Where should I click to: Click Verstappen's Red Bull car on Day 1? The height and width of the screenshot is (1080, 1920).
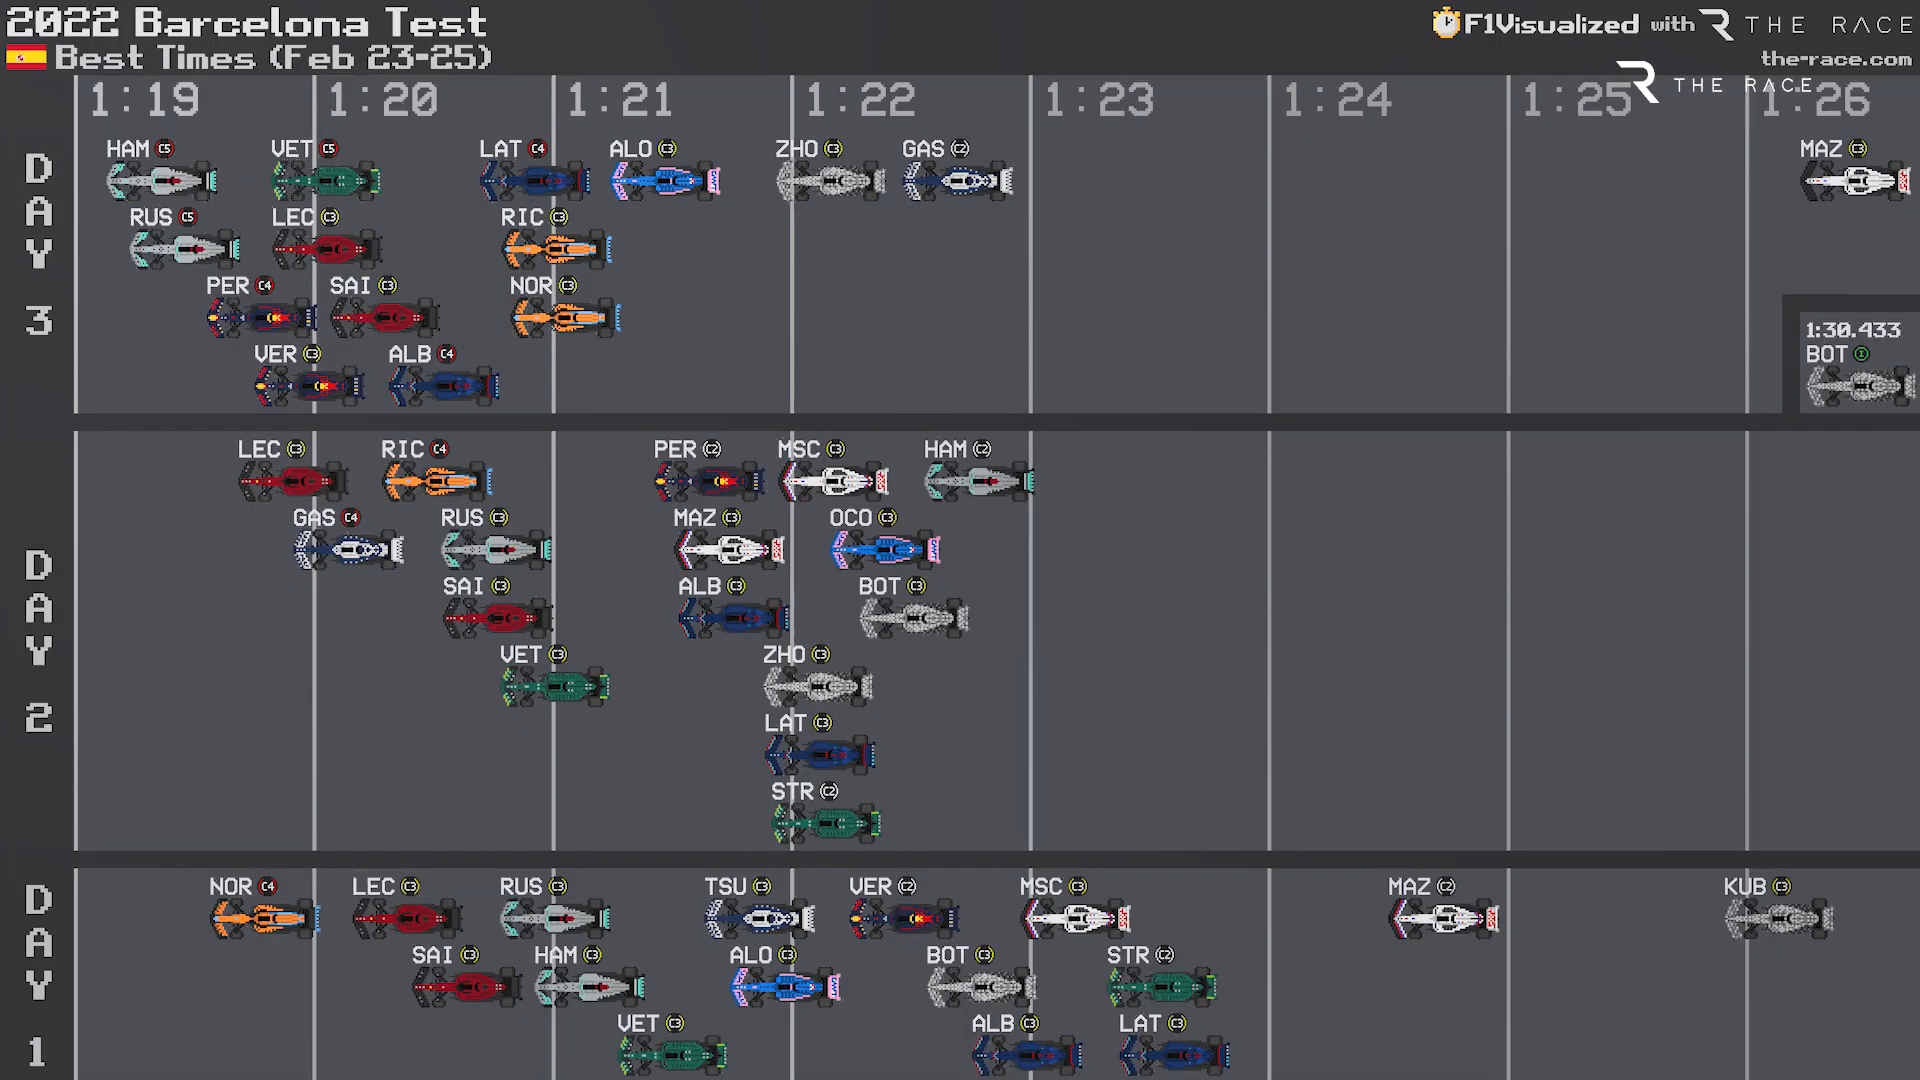(x=904, y=919)
